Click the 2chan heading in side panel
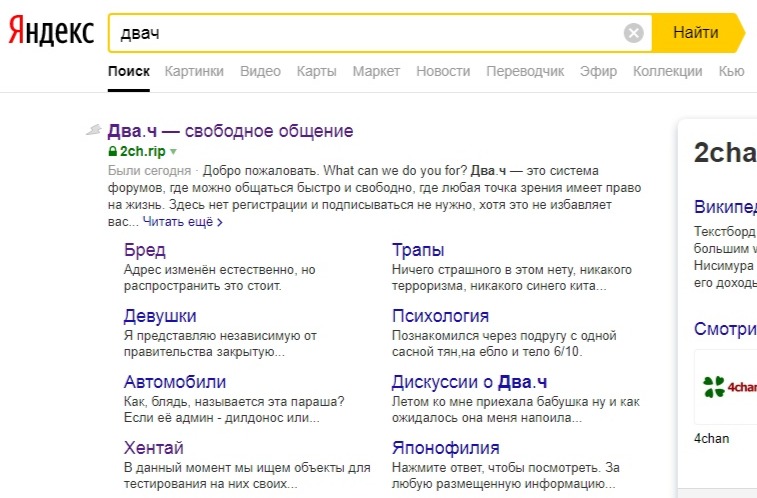This screenshot has height=498, width=757. coord(726,153)
